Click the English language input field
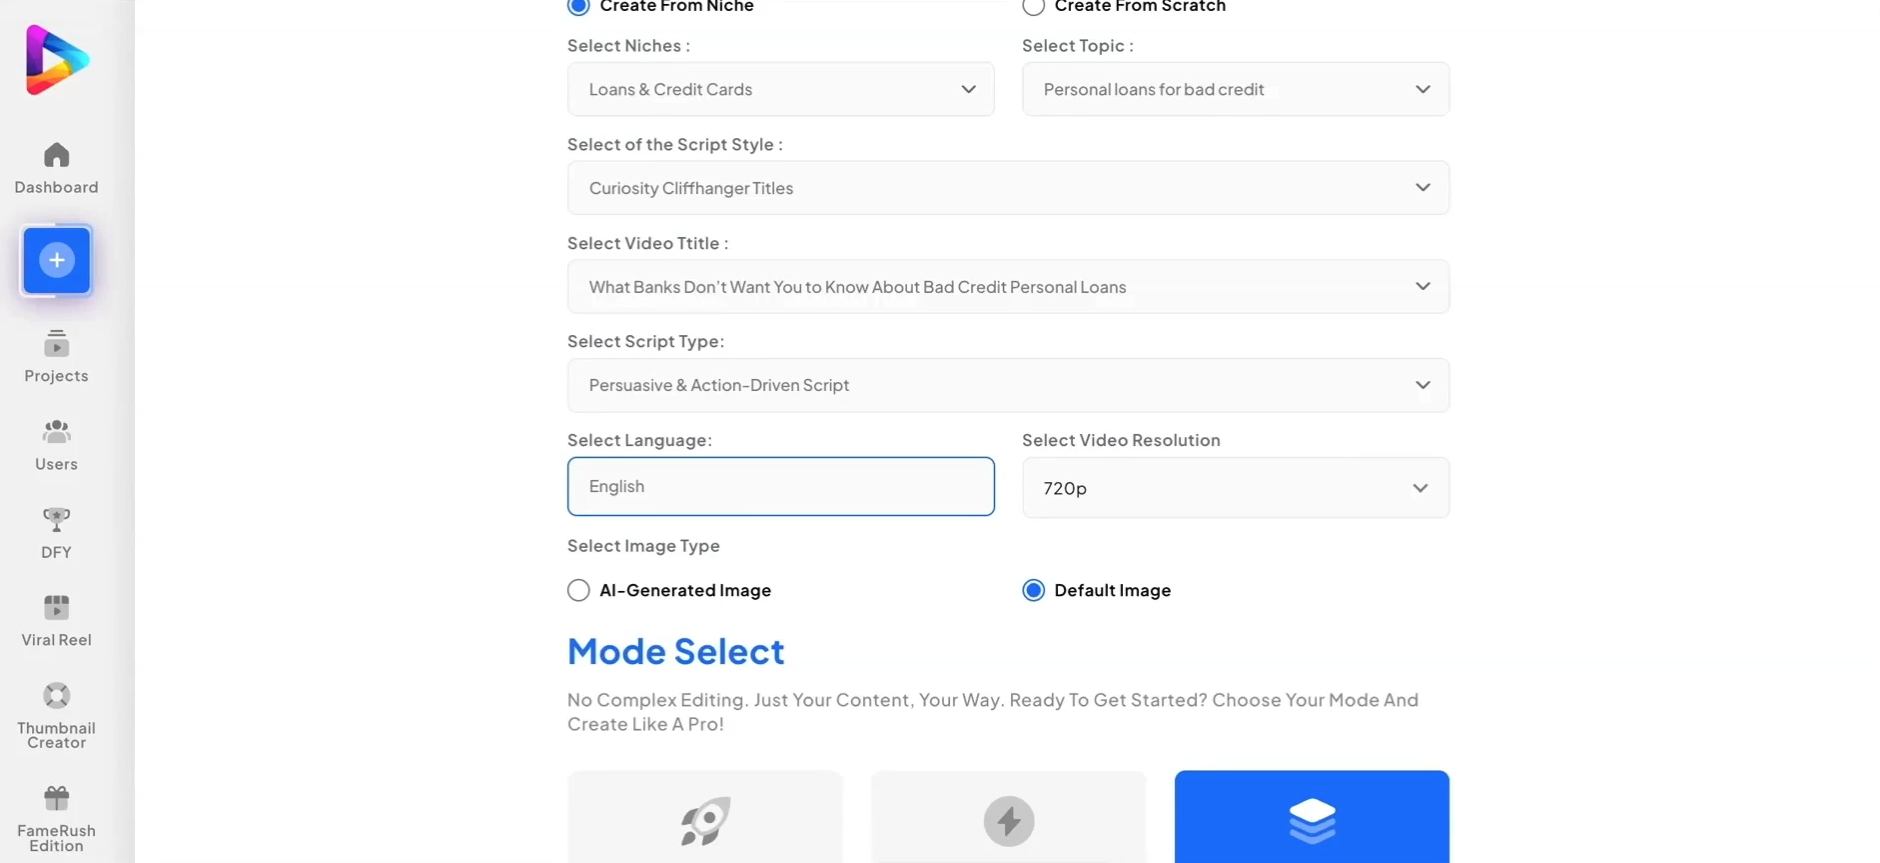The width and height of the screenshot is (1880, 863). [780, 486]
